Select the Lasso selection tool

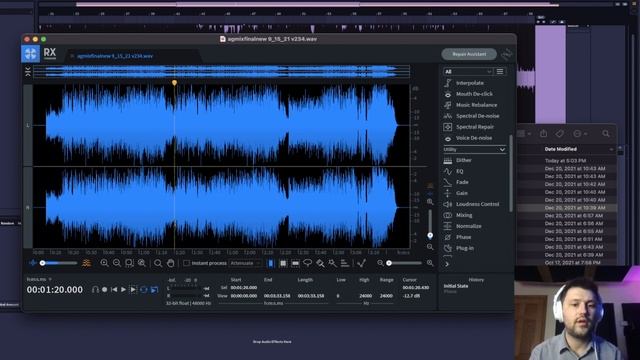tap(308, 263)
